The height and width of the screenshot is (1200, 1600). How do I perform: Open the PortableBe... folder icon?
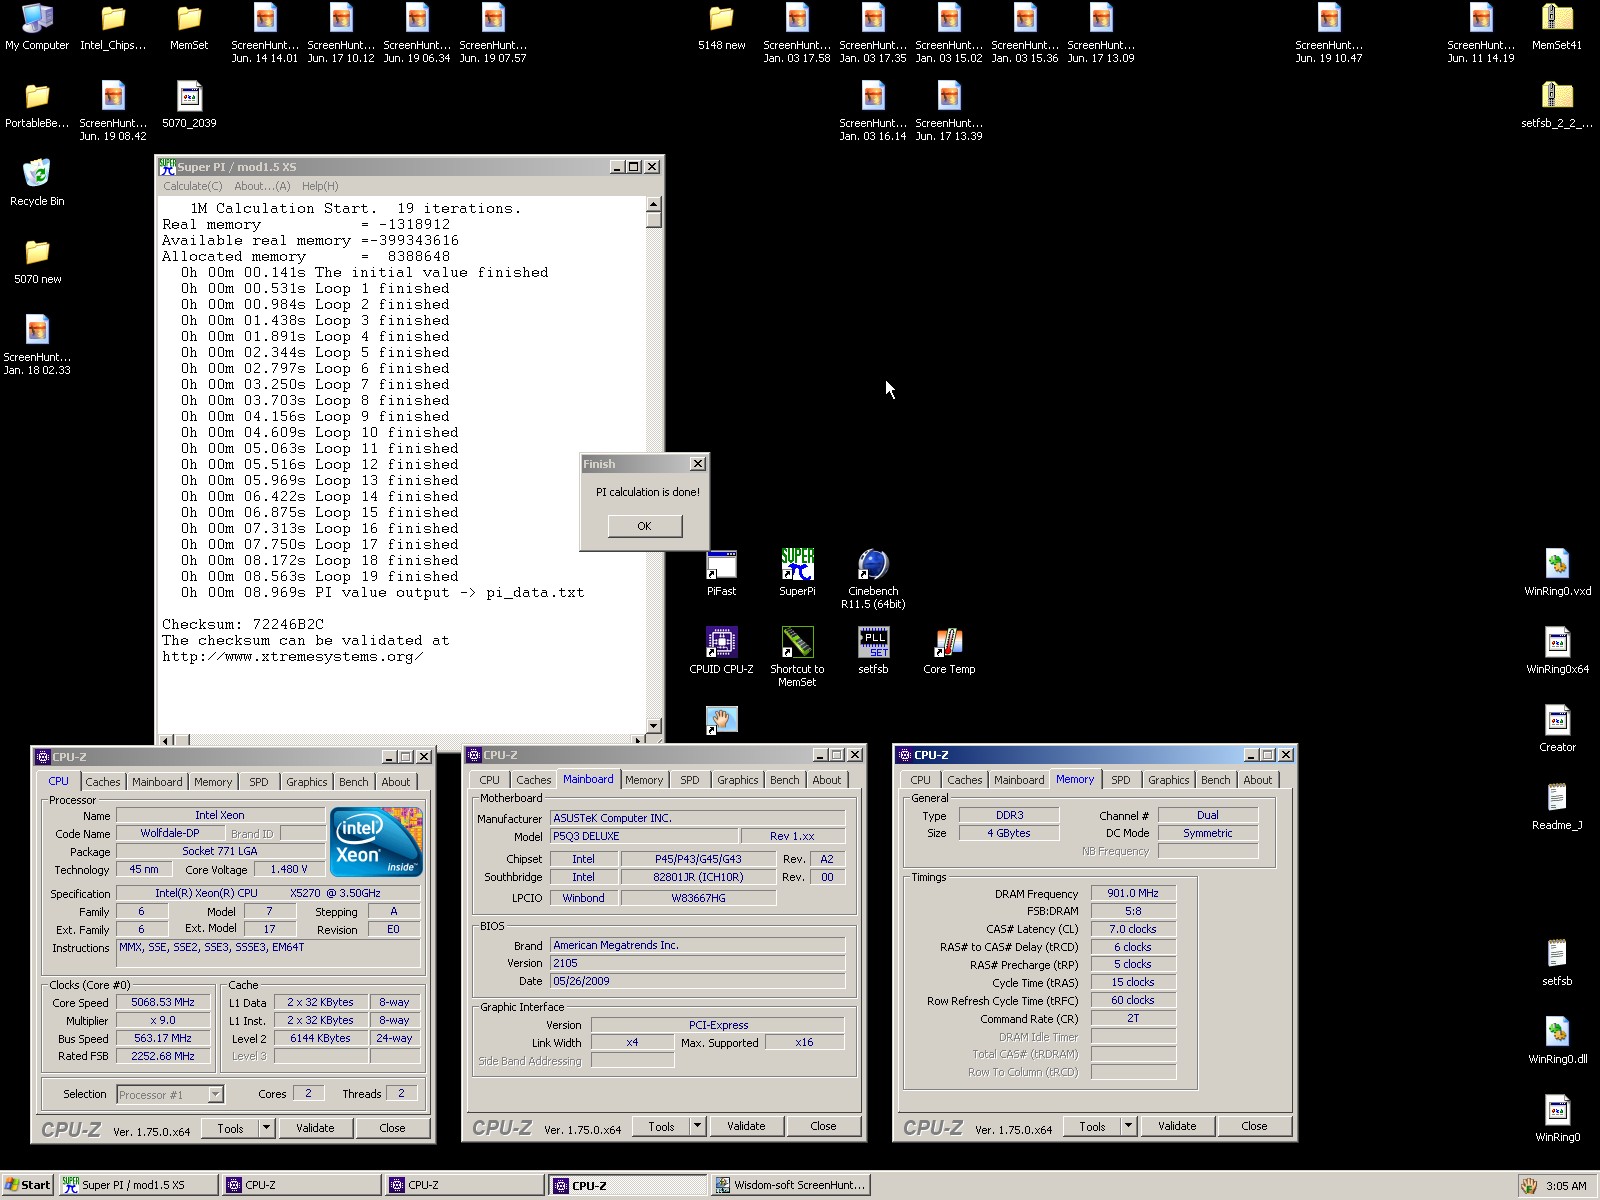coord(37,105)
